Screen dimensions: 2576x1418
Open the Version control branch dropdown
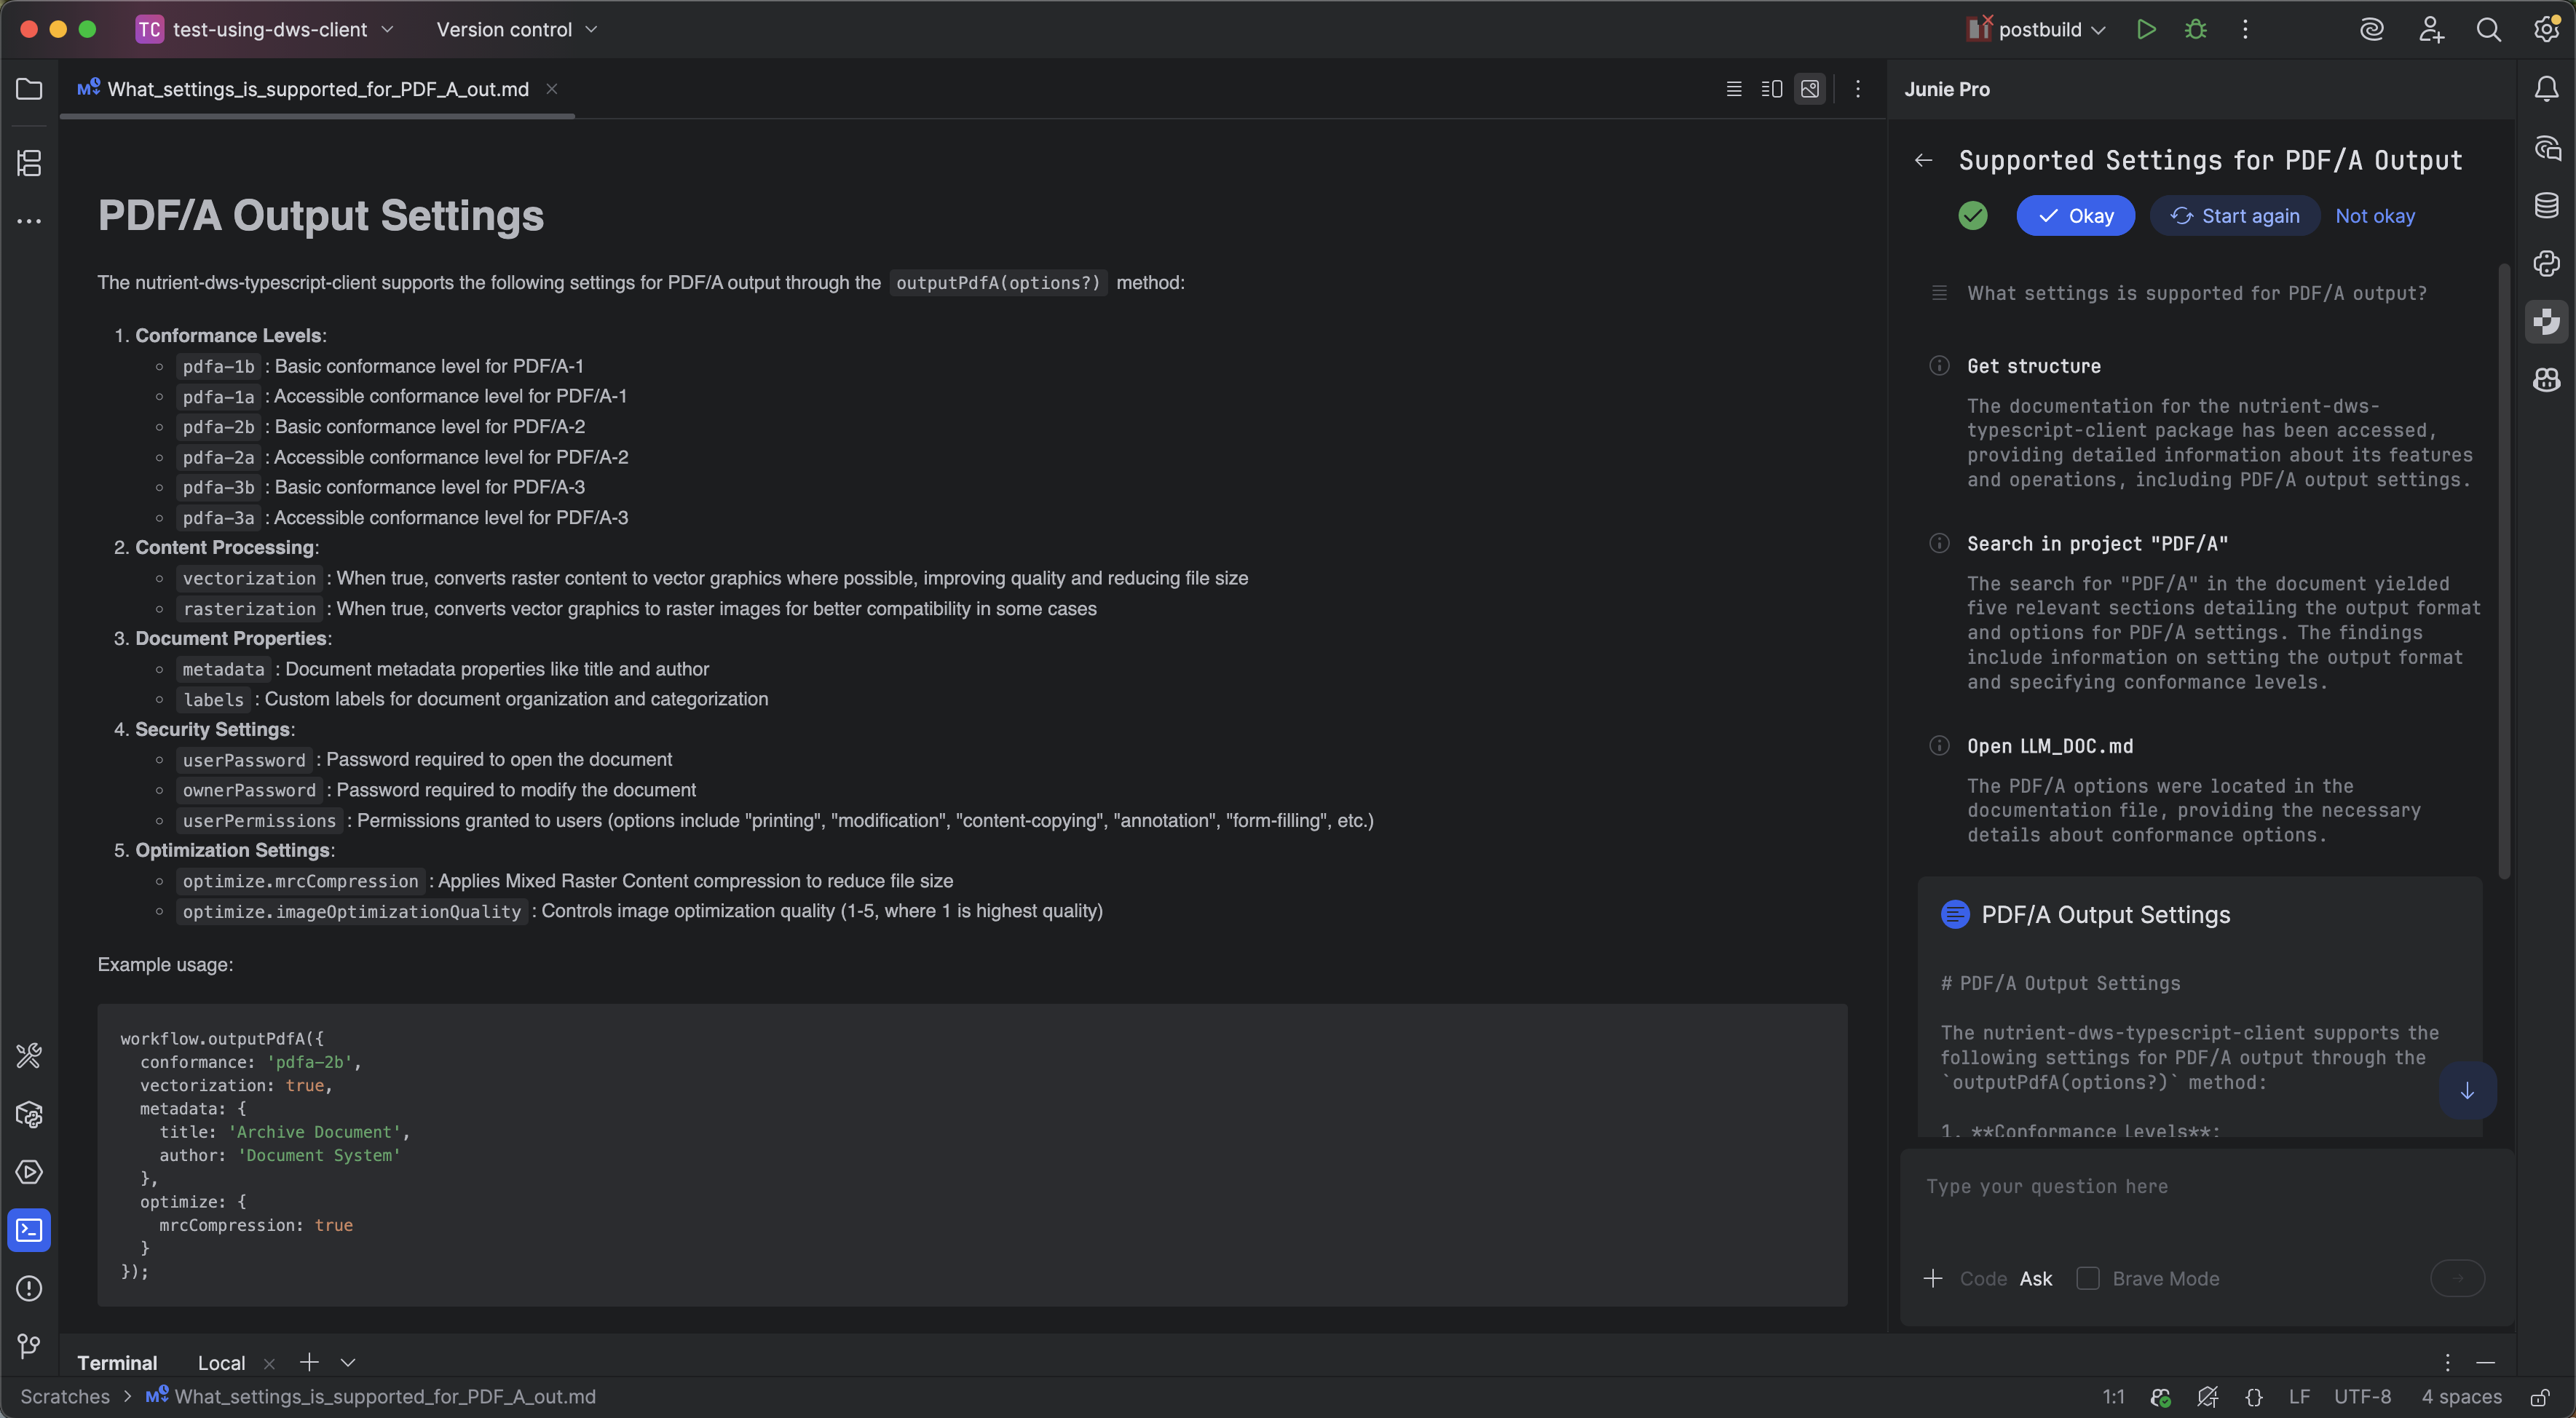[x=516, y=29]
